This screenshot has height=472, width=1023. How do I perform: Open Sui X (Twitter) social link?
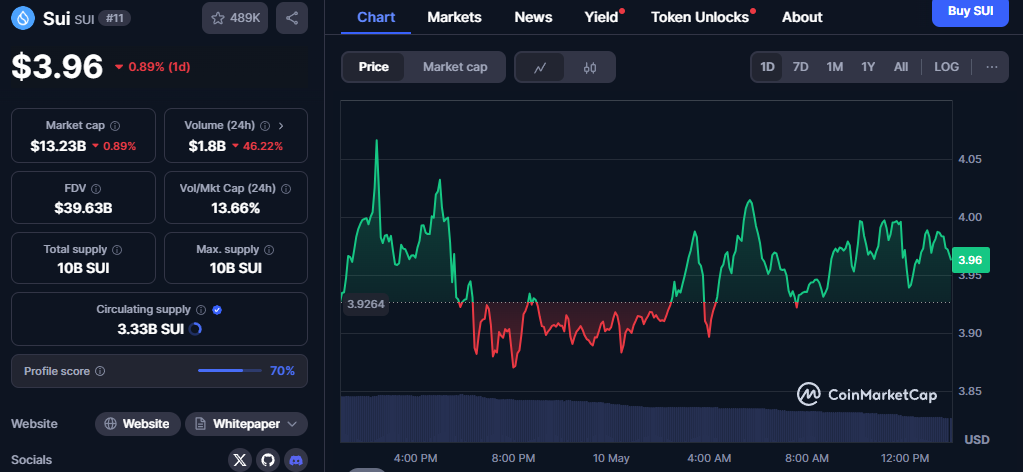tap(240, 460)
